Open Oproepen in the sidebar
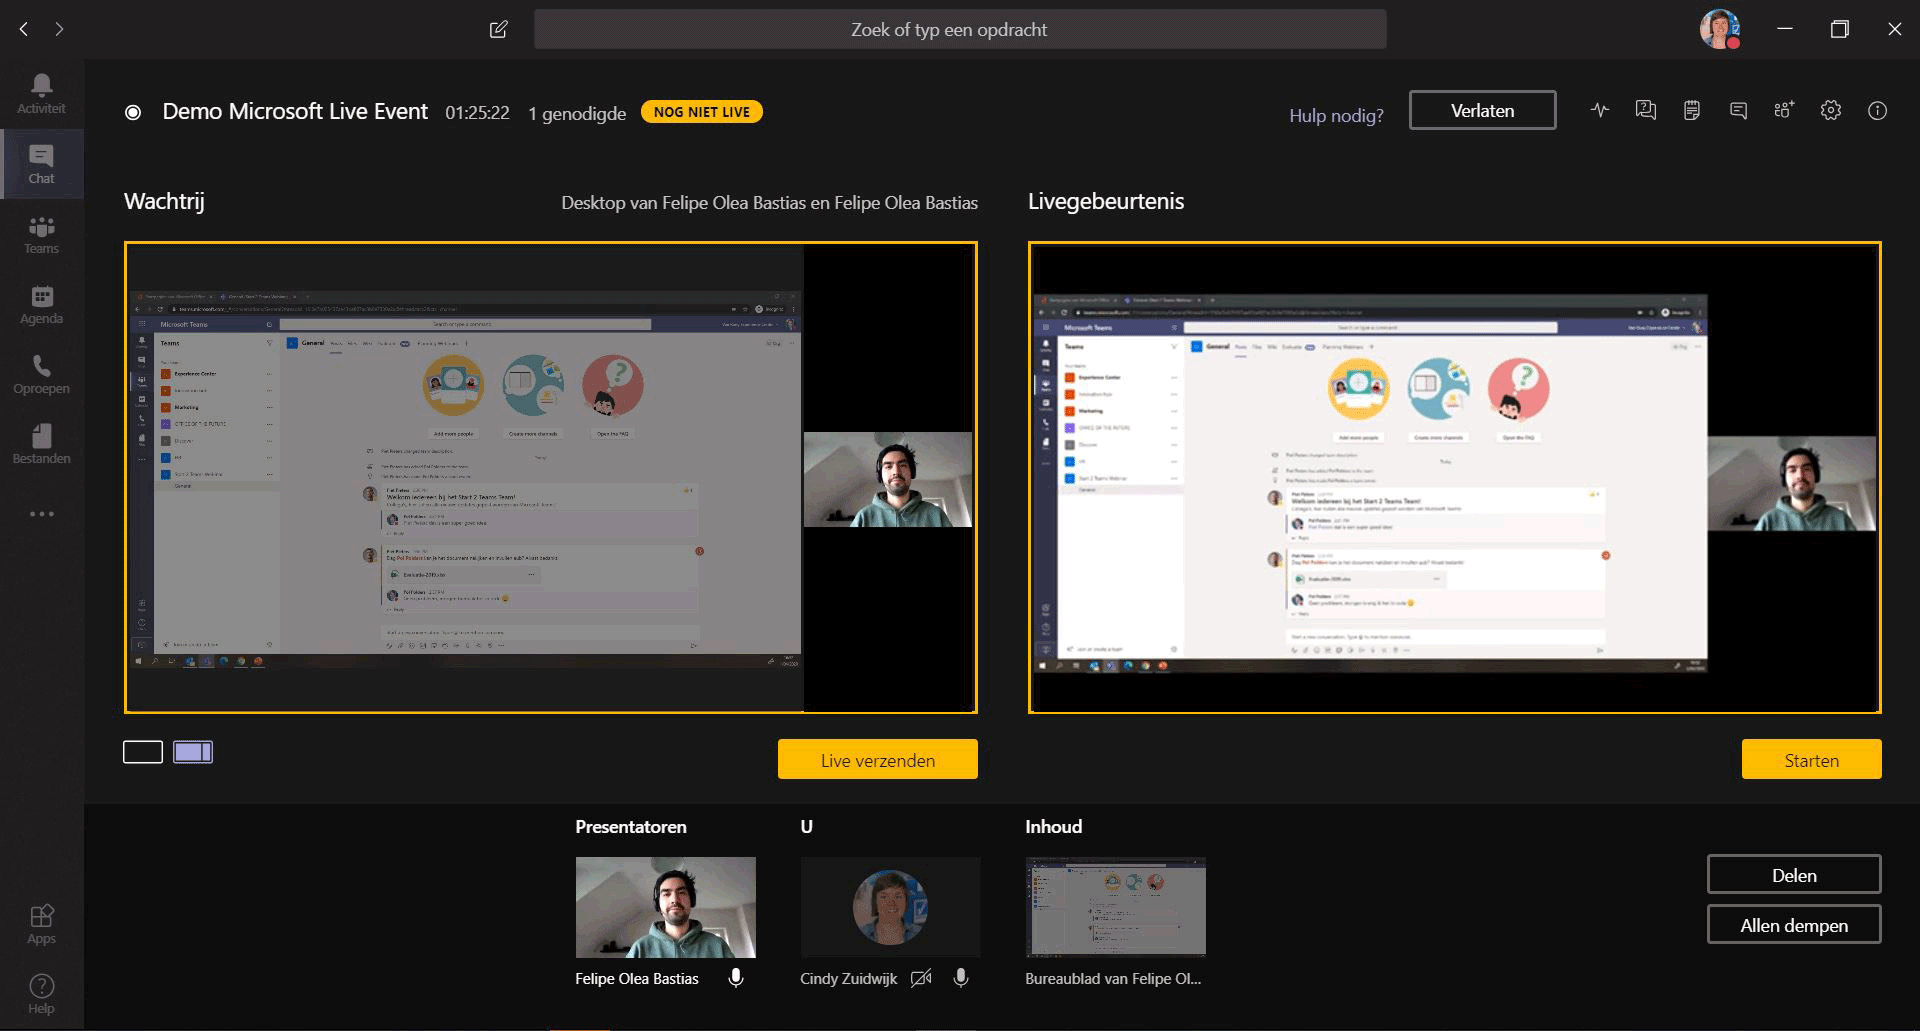This screenshot has width=1920, height=1031. (41, 374)
